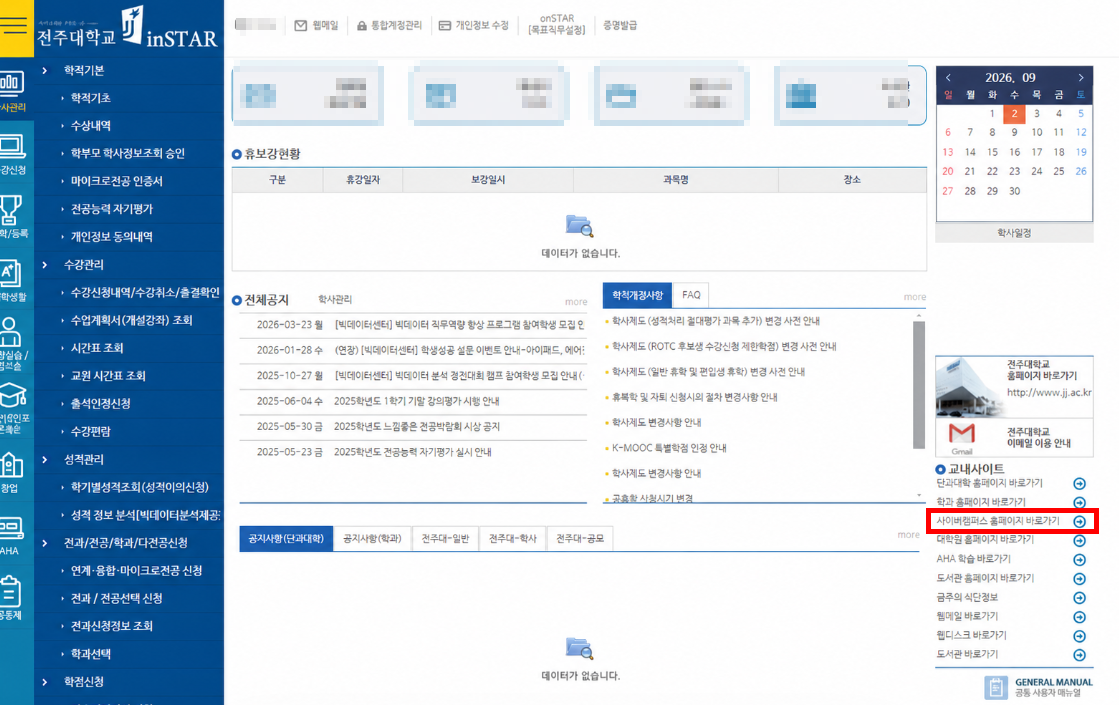The image size is (1119, 705).
Task: Open the 웹메일 envelope icon
Action: (301, 26)
